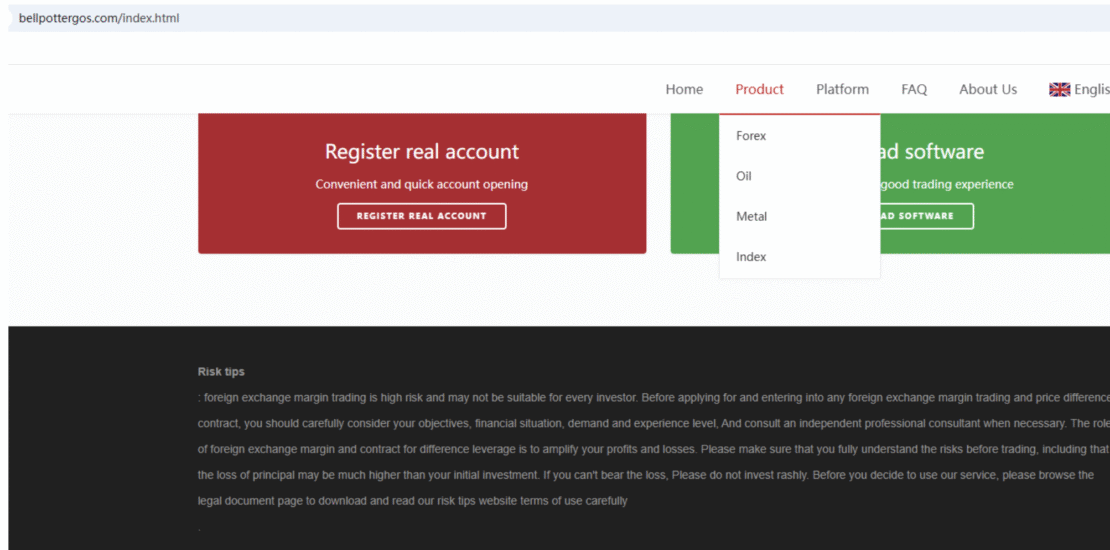Select Forex from the Product dropdown
This screenshot has width=1110, height=550.
[x=751, y=136]
